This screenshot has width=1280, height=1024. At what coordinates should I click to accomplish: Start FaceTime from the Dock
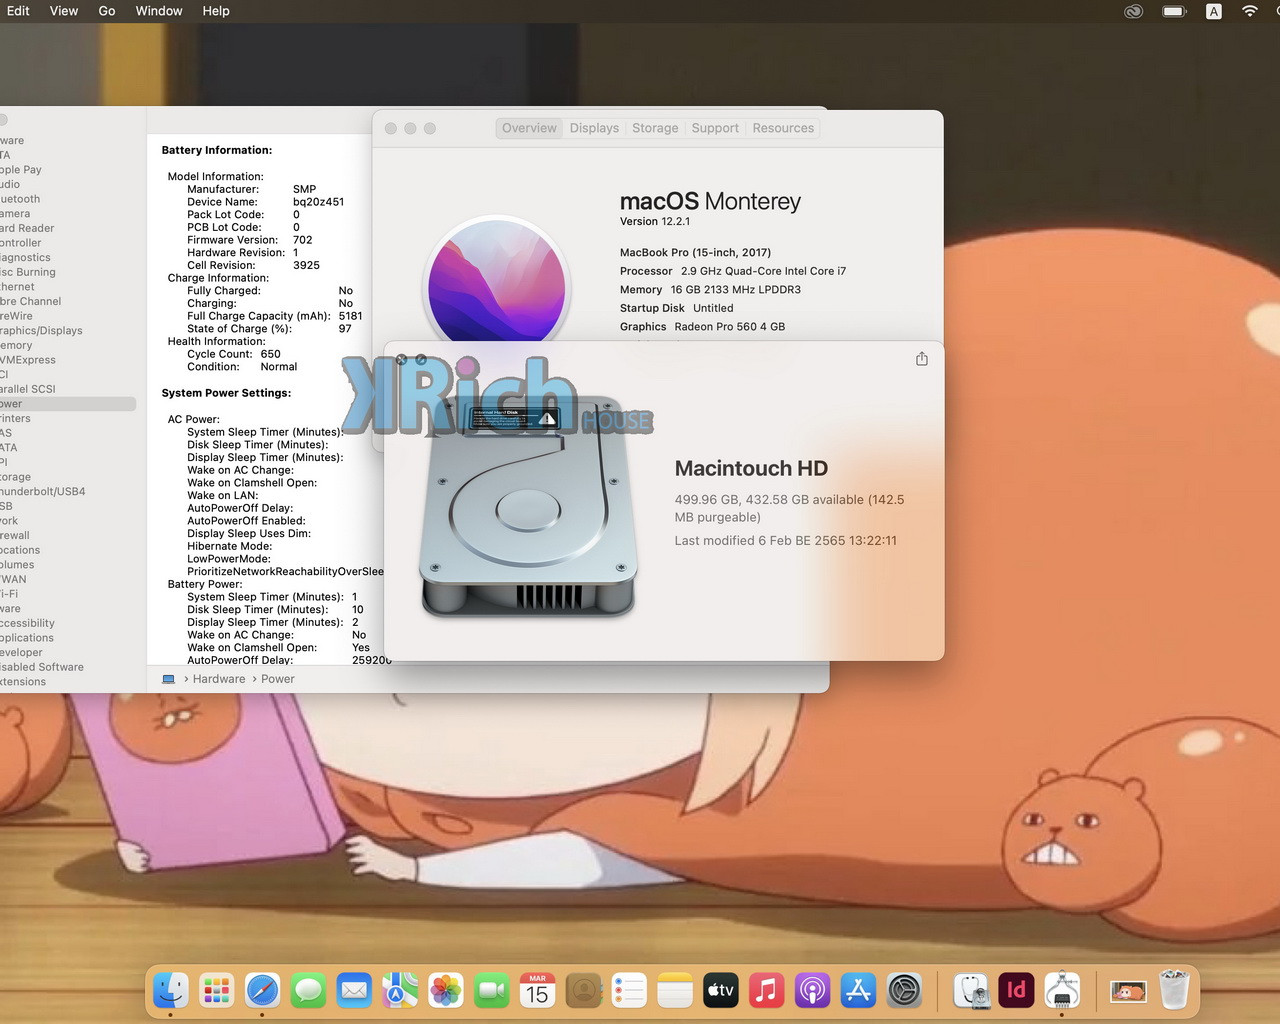[491, 991]
